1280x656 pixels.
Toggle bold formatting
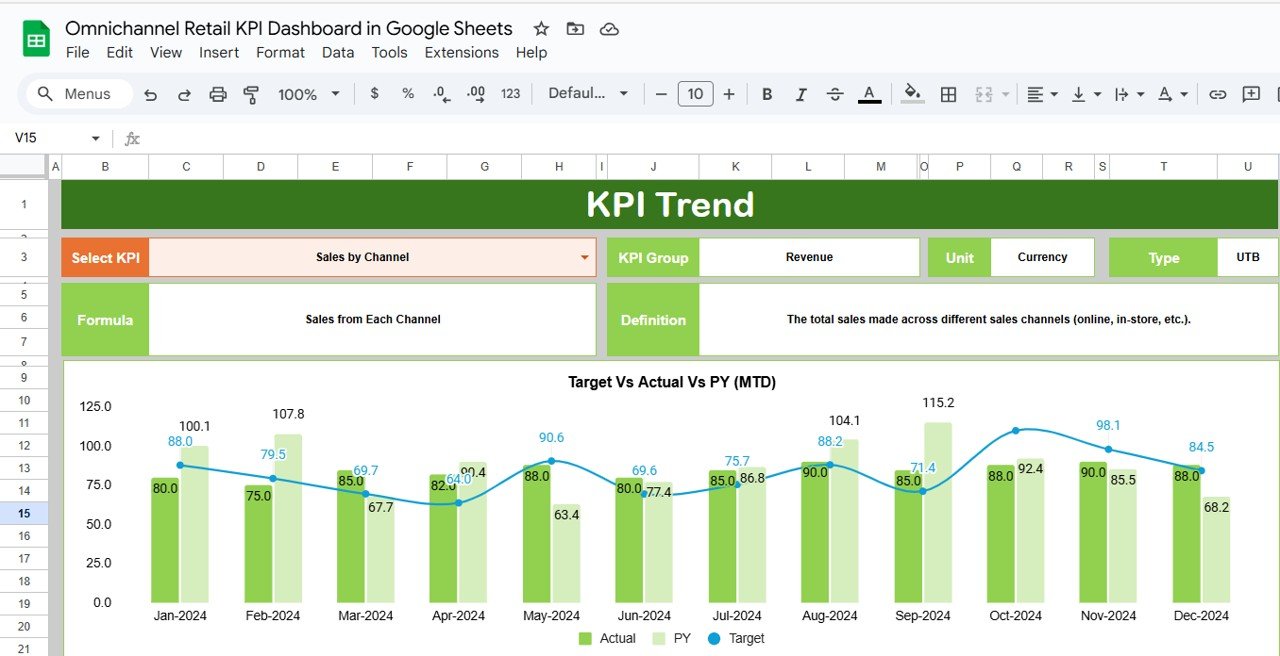(767, 94)
